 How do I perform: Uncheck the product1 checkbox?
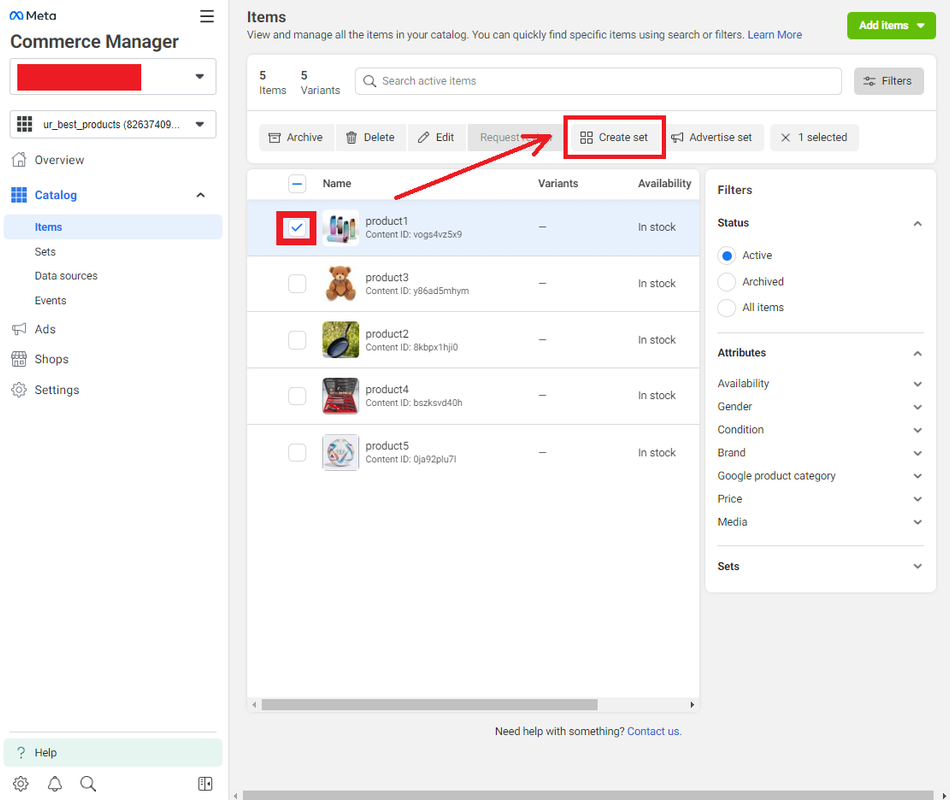click(x=297, y=228)
